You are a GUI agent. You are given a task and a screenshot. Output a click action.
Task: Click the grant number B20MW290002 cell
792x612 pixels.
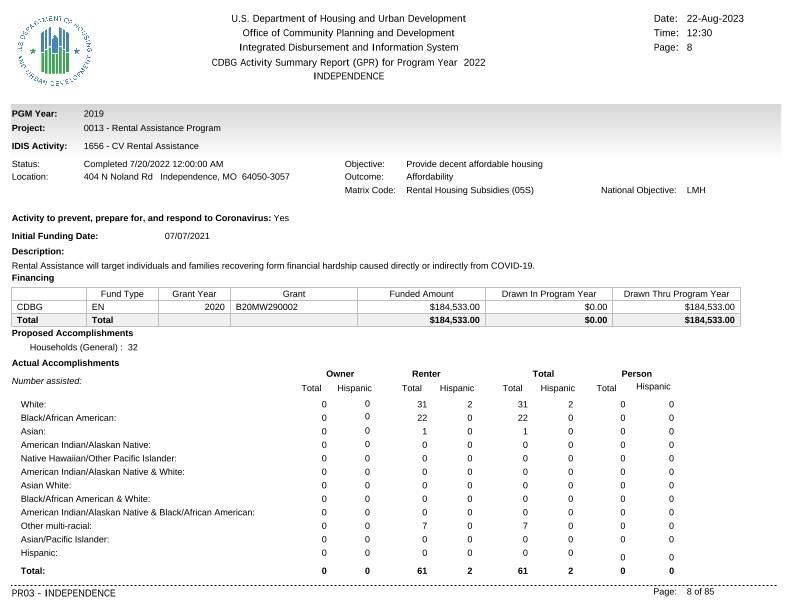pyautogui.click(x=294, y=307)
